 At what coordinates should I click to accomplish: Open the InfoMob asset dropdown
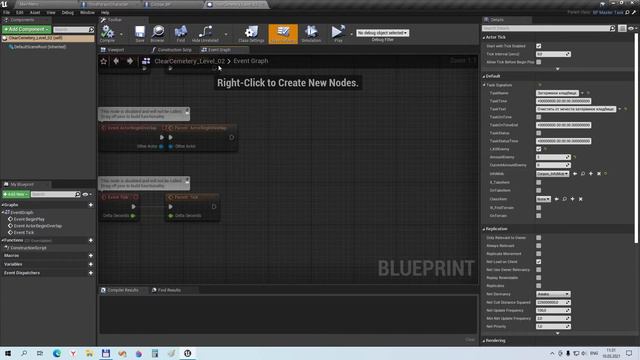553,173
